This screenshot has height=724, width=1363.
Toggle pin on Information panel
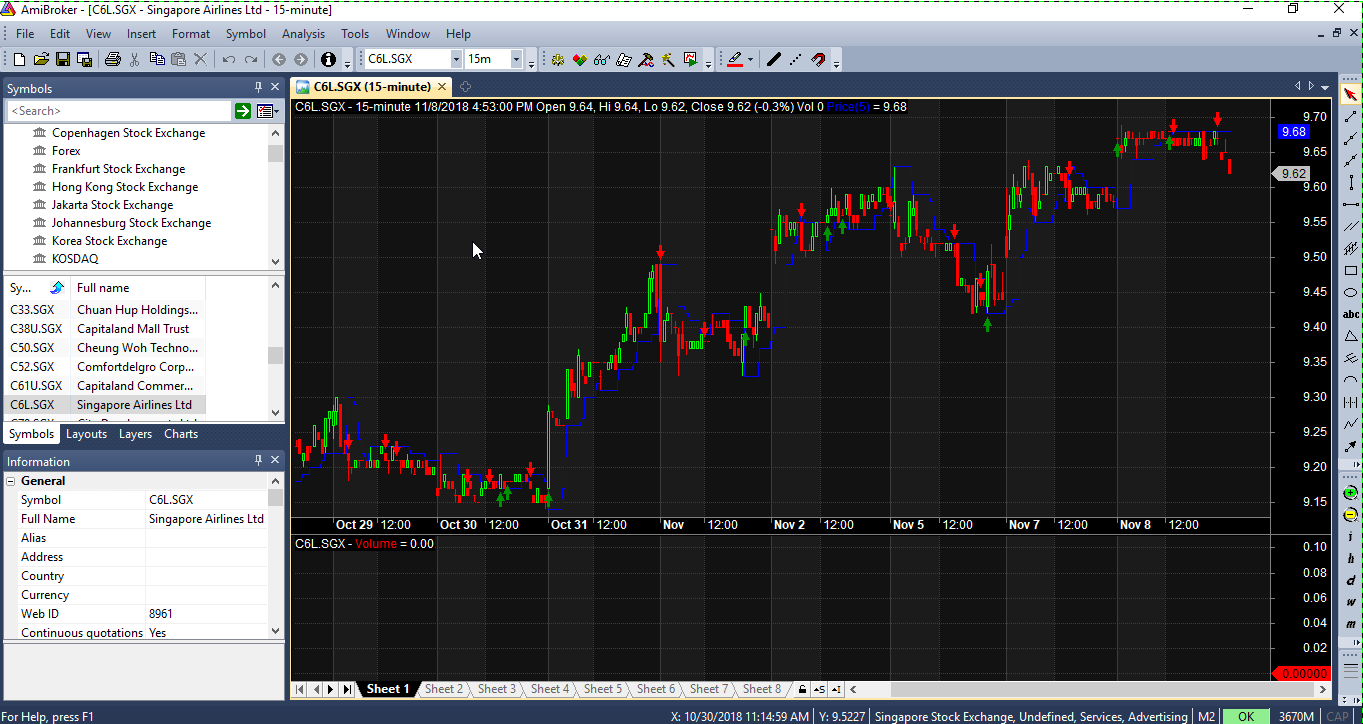click(258, 461)
